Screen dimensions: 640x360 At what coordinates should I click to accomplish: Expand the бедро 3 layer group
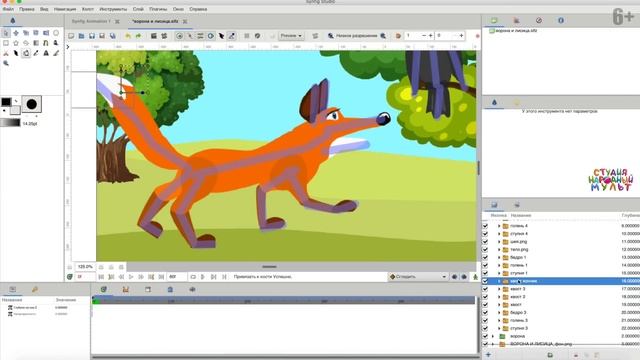click(499, 313)
